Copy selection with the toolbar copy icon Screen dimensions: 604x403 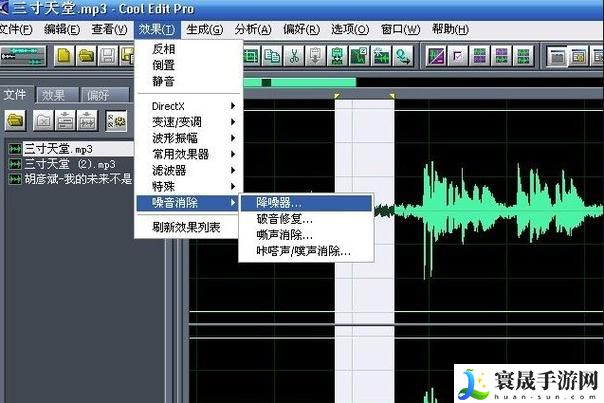(272, 56)
